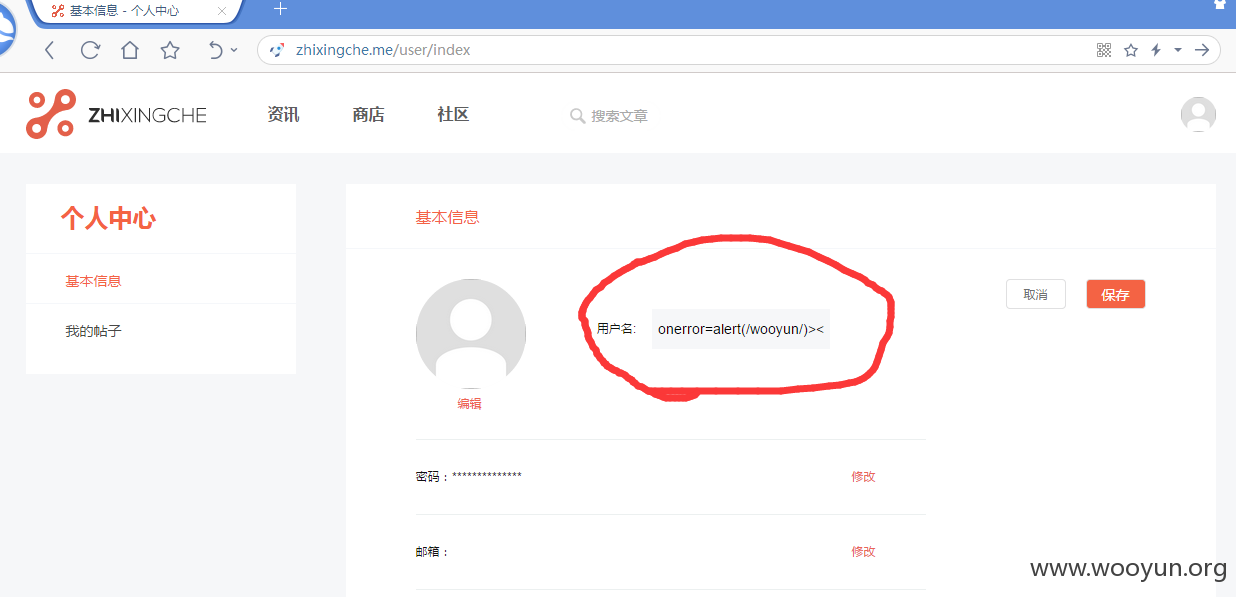
Task: Close the 基本信息 - 个人中心 tab
Action: (x=222, y=11)
